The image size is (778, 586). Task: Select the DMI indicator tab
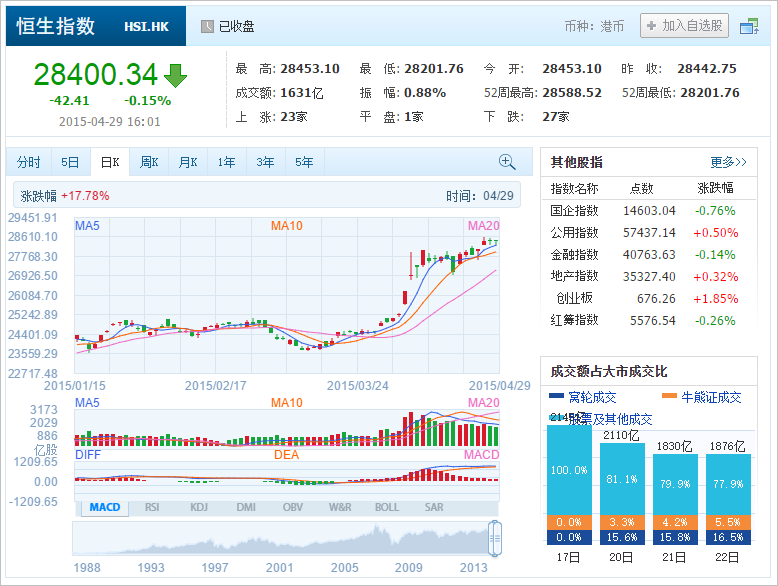[246, 507]
